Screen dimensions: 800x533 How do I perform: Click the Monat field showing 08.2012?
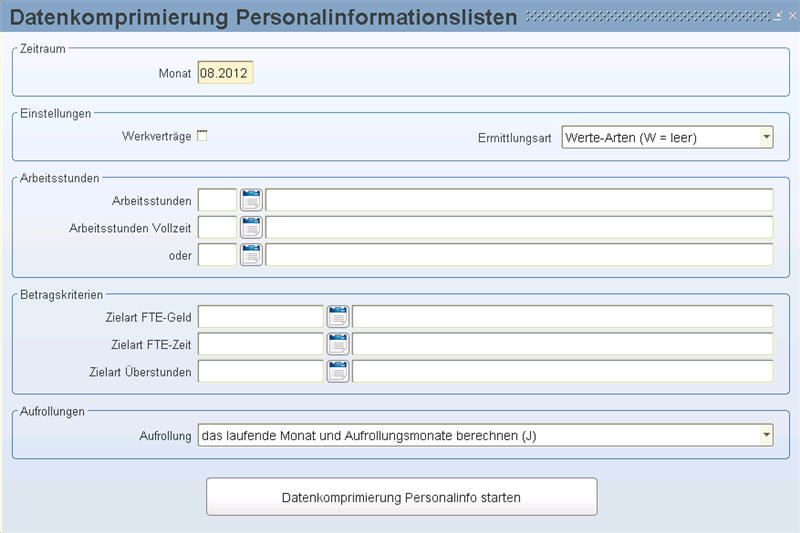[x=225, y=74]
